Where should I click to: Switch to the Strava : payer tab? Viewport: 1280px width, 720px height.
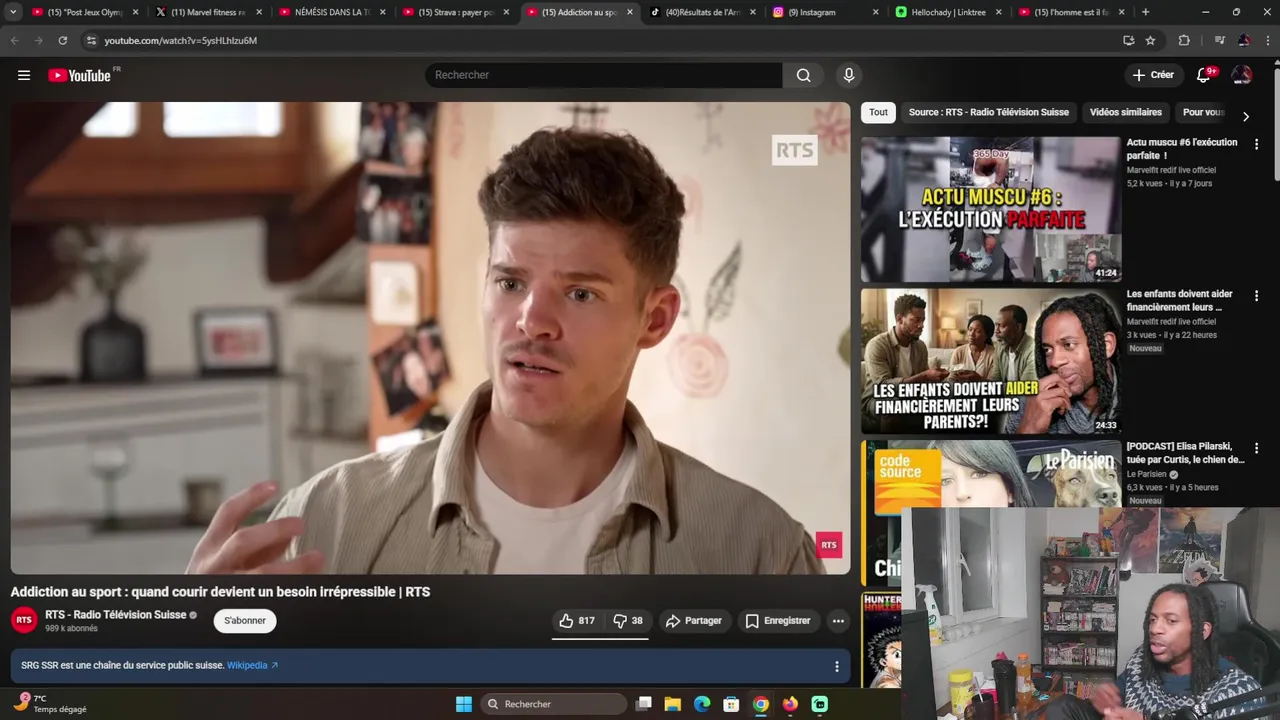(456, 12)
